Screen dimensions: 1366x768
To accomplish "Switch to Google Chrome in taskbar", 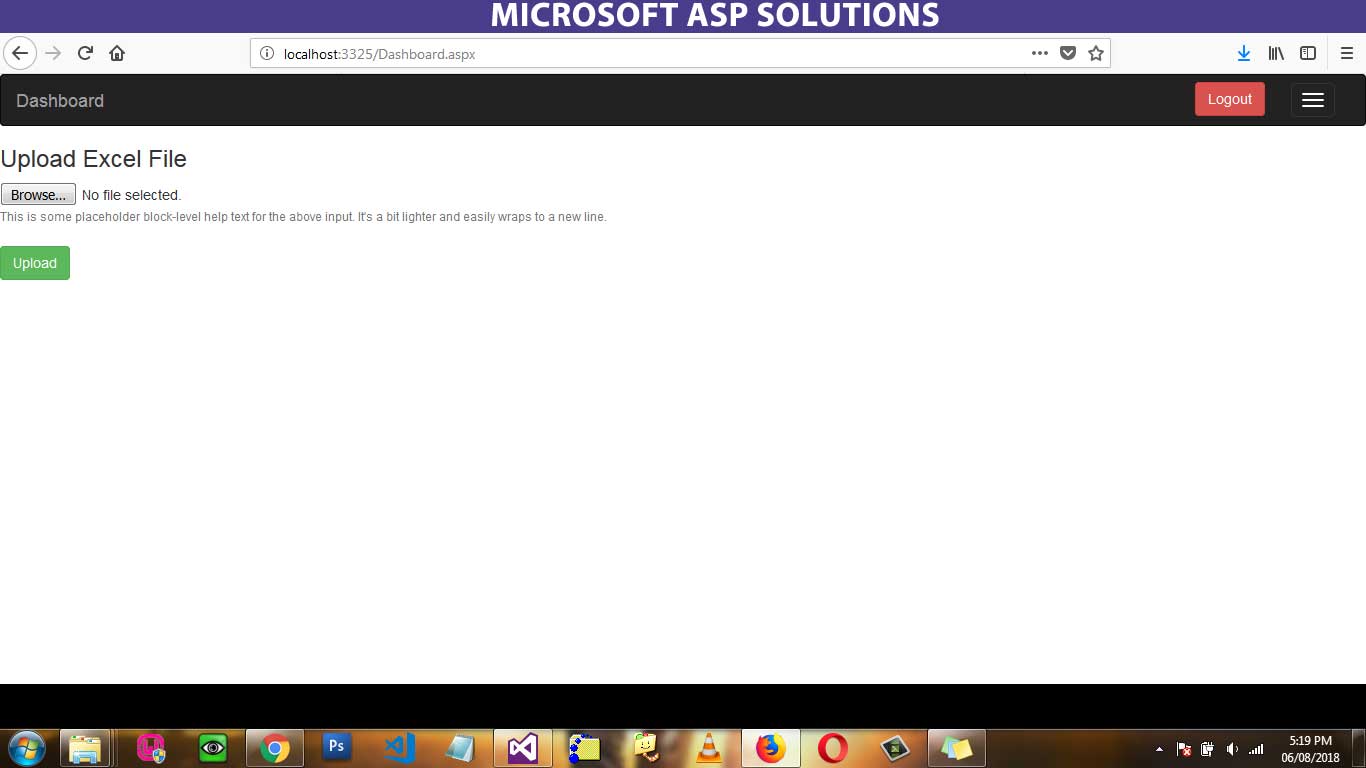I will [275, 748].
